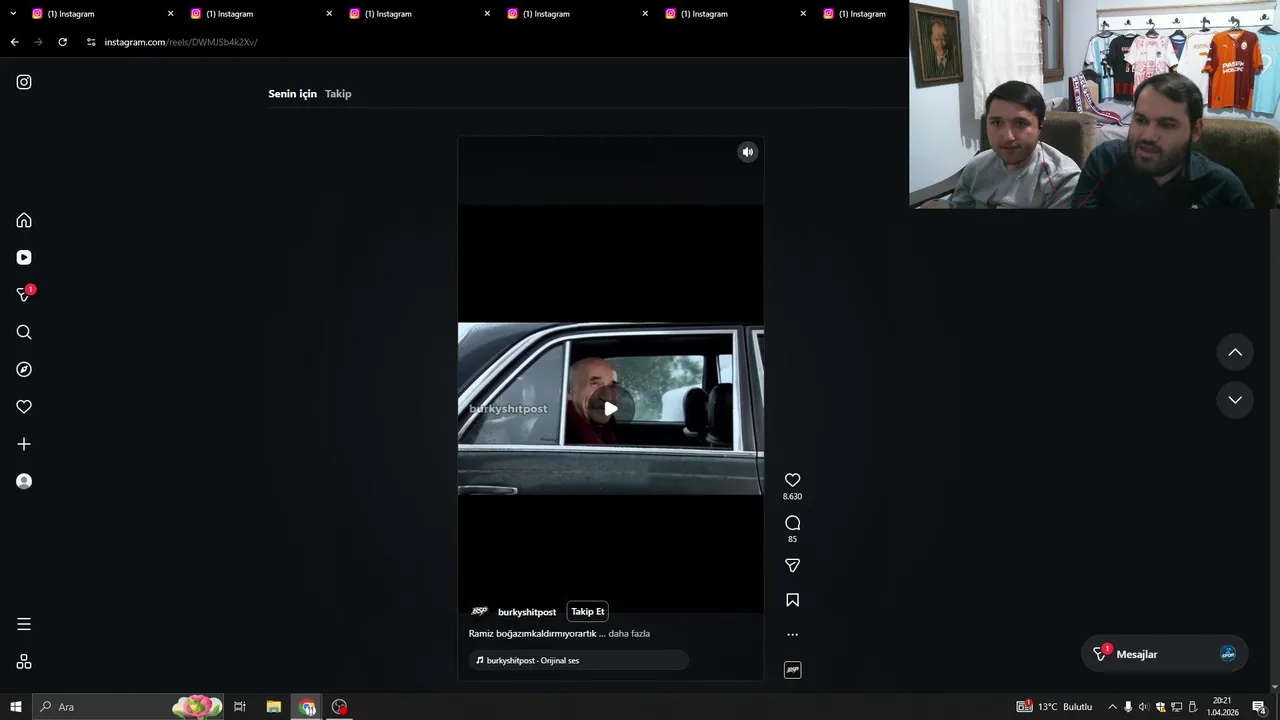Open the floating Mesajlar panel
The height and width of the screenshot is (720, 1280).
click(x=1164, y=654)
